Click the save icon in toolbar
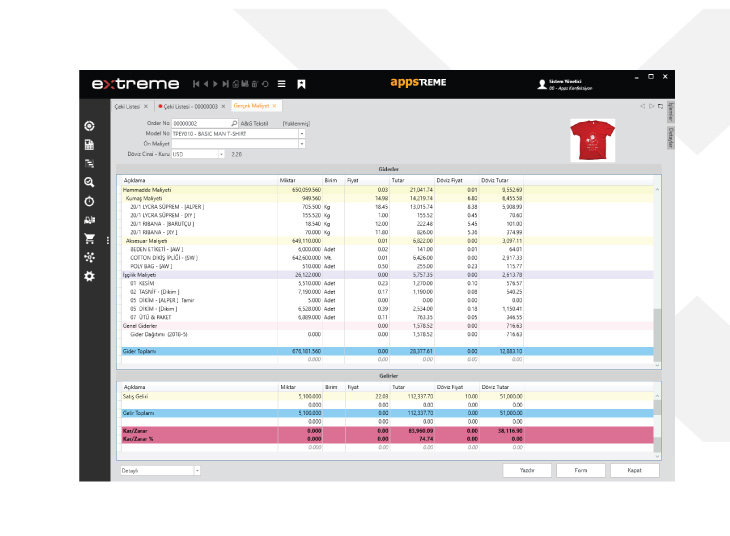Screen dimensions: 730x536 pyautogui.click(x=245, y=84)
